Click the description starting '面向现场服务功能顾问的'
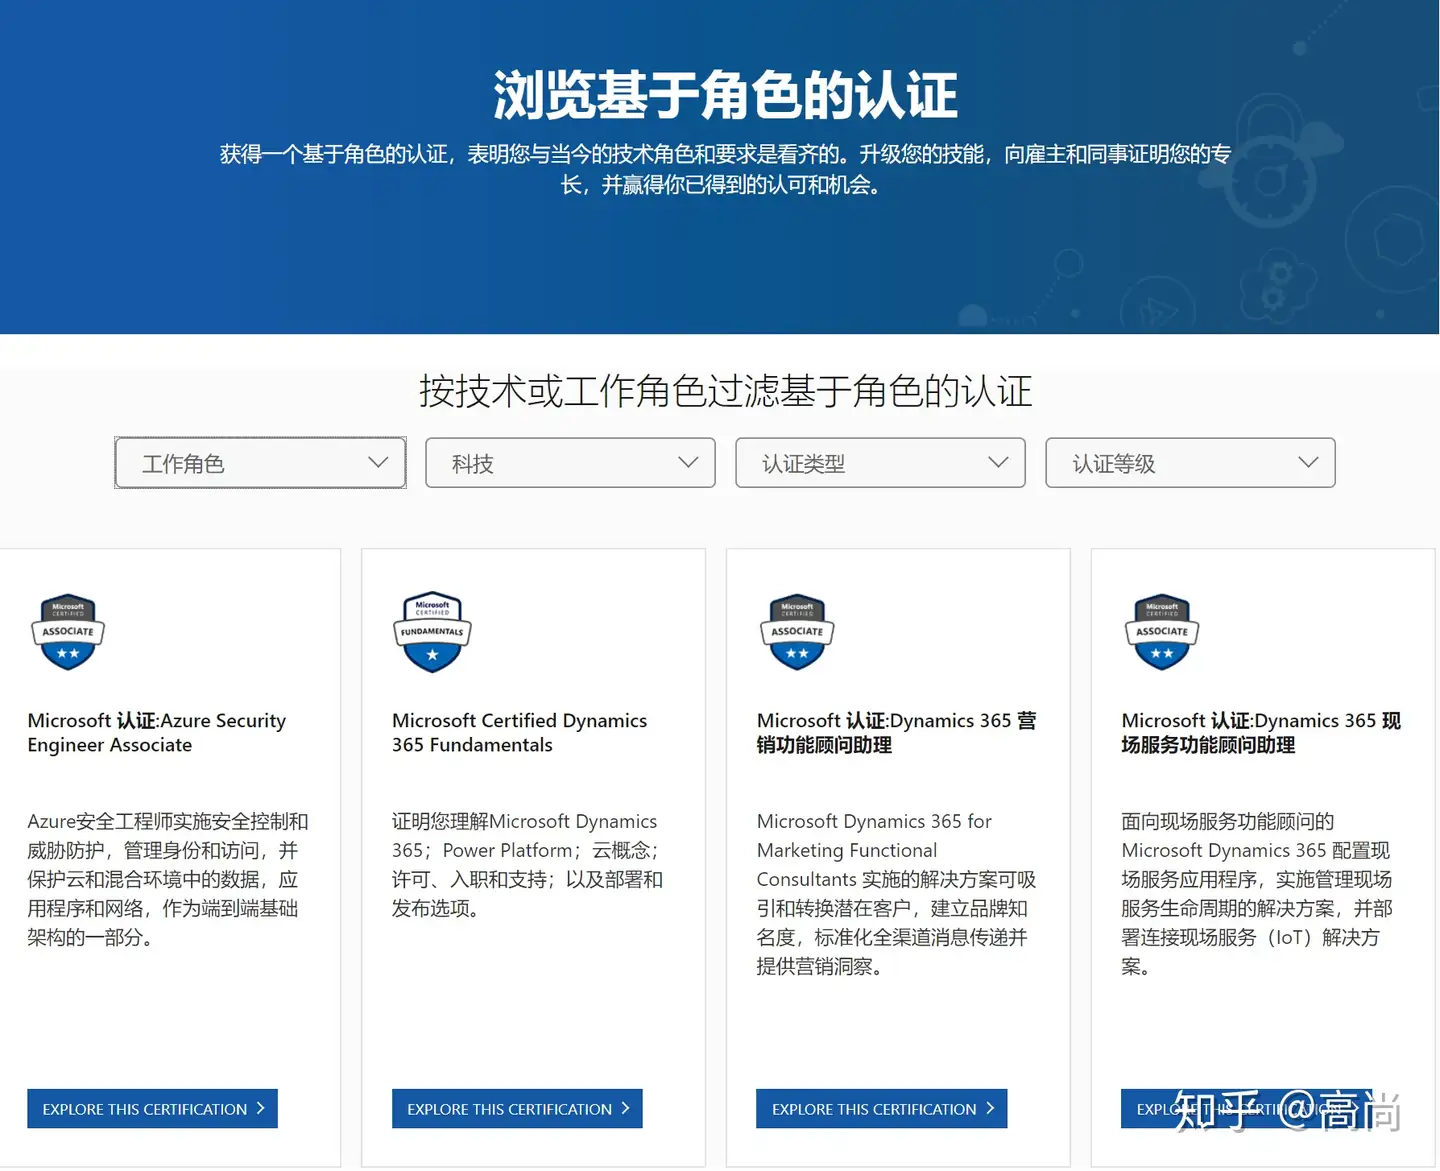The height and width of the screenshot is (1171, 1440). (x=1257, y=894)
